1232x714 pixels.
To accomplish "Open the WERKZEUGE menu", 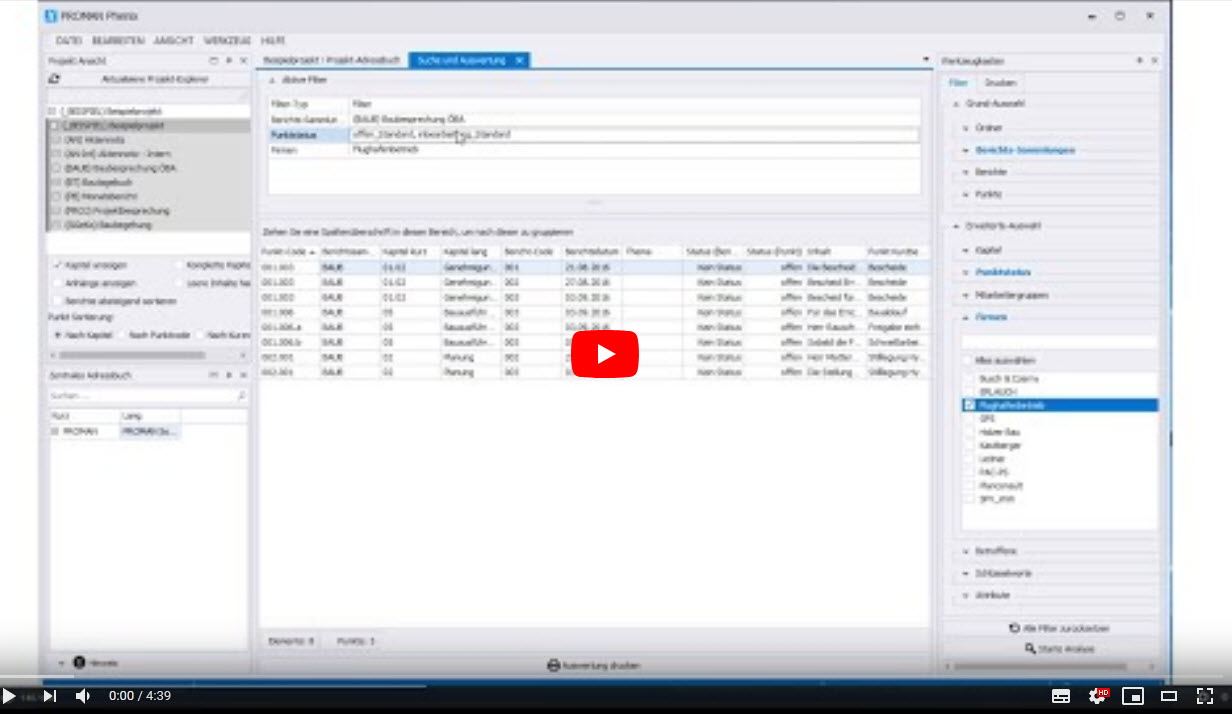I will pos(227,41).
